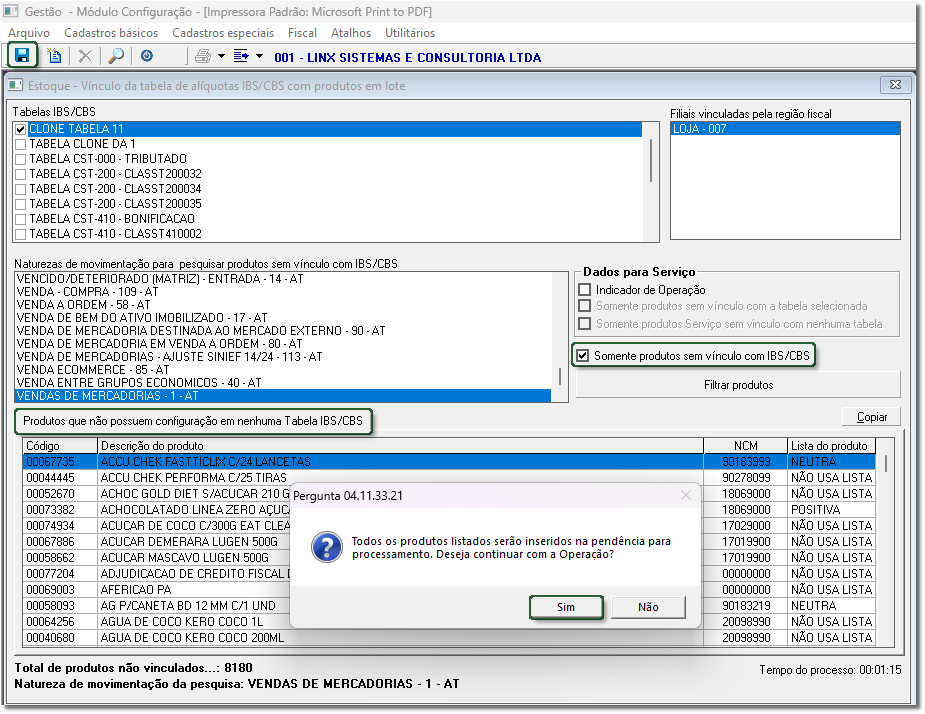Click the Delete X toolbar icon
This screenshot has height=714, width=925.
tap(85, 56)
